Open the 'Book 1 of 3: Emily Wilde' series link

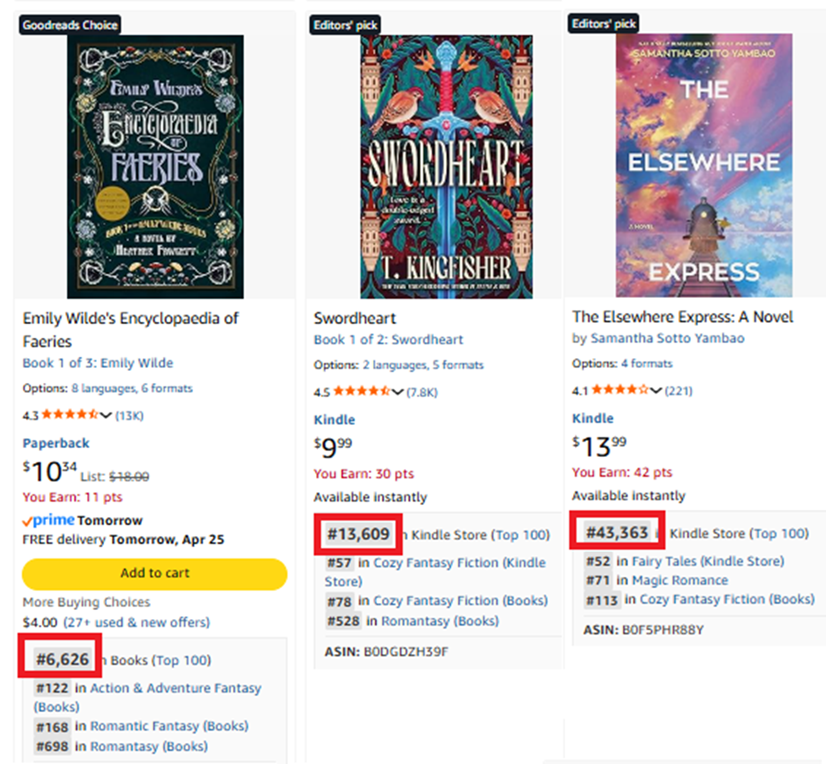98,363
